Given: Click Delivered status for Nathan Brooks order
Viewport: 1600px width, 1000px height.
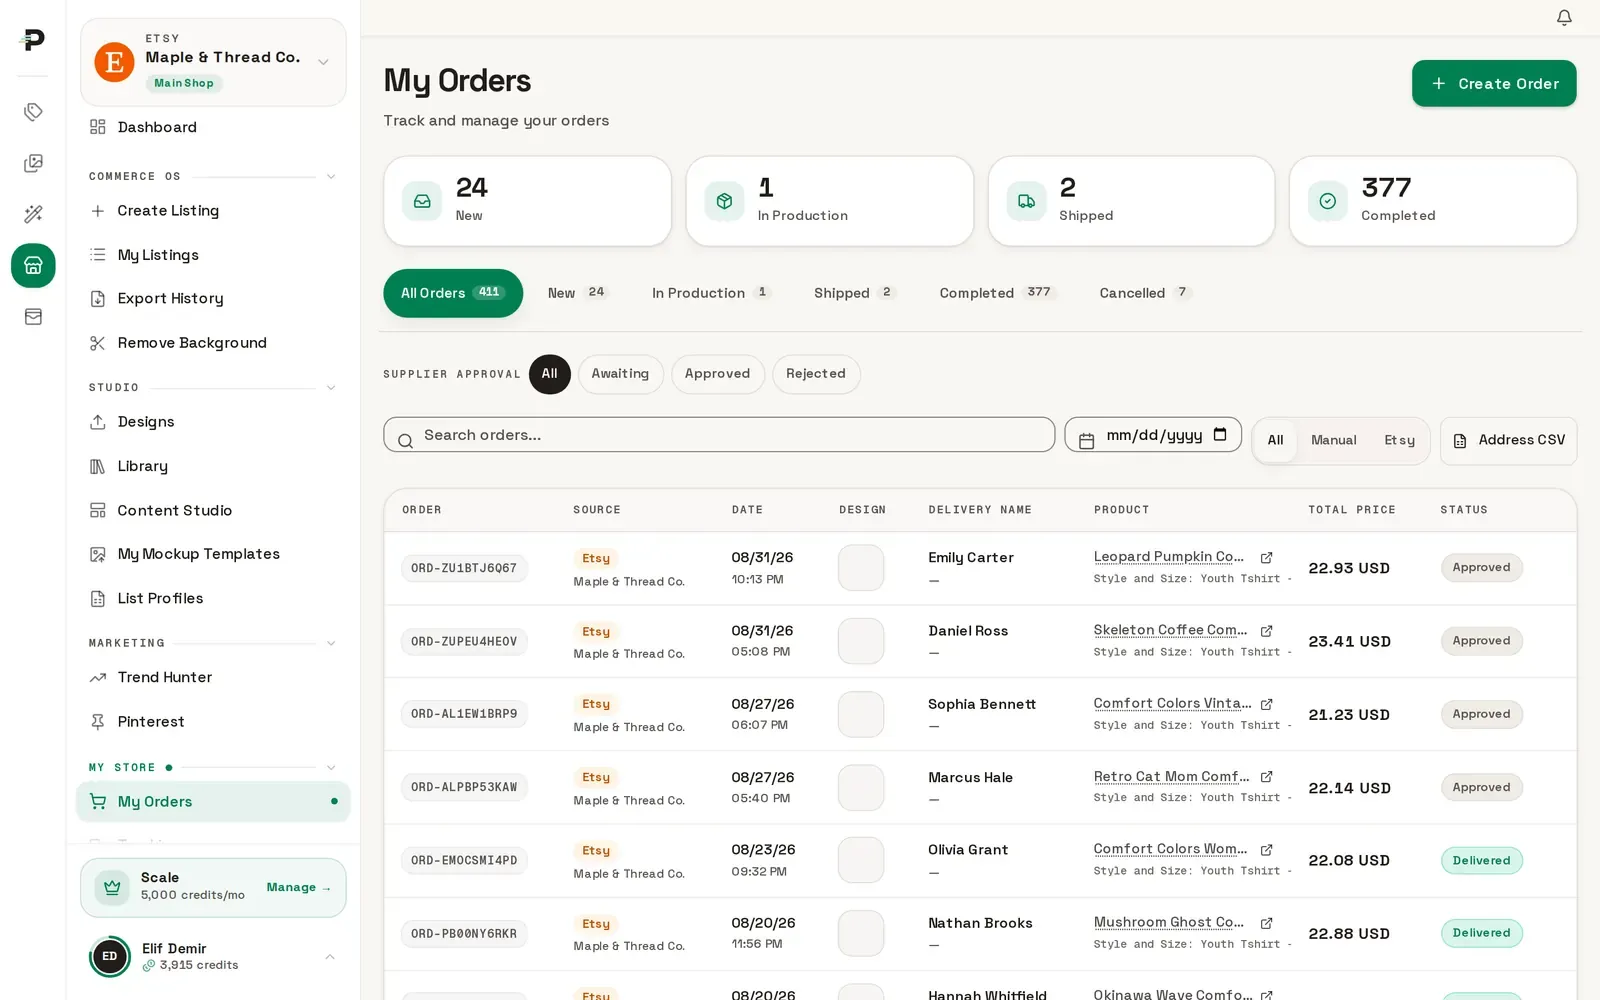Looking at the screenshot, I should pyautogui.click(x=1481, y=933).
